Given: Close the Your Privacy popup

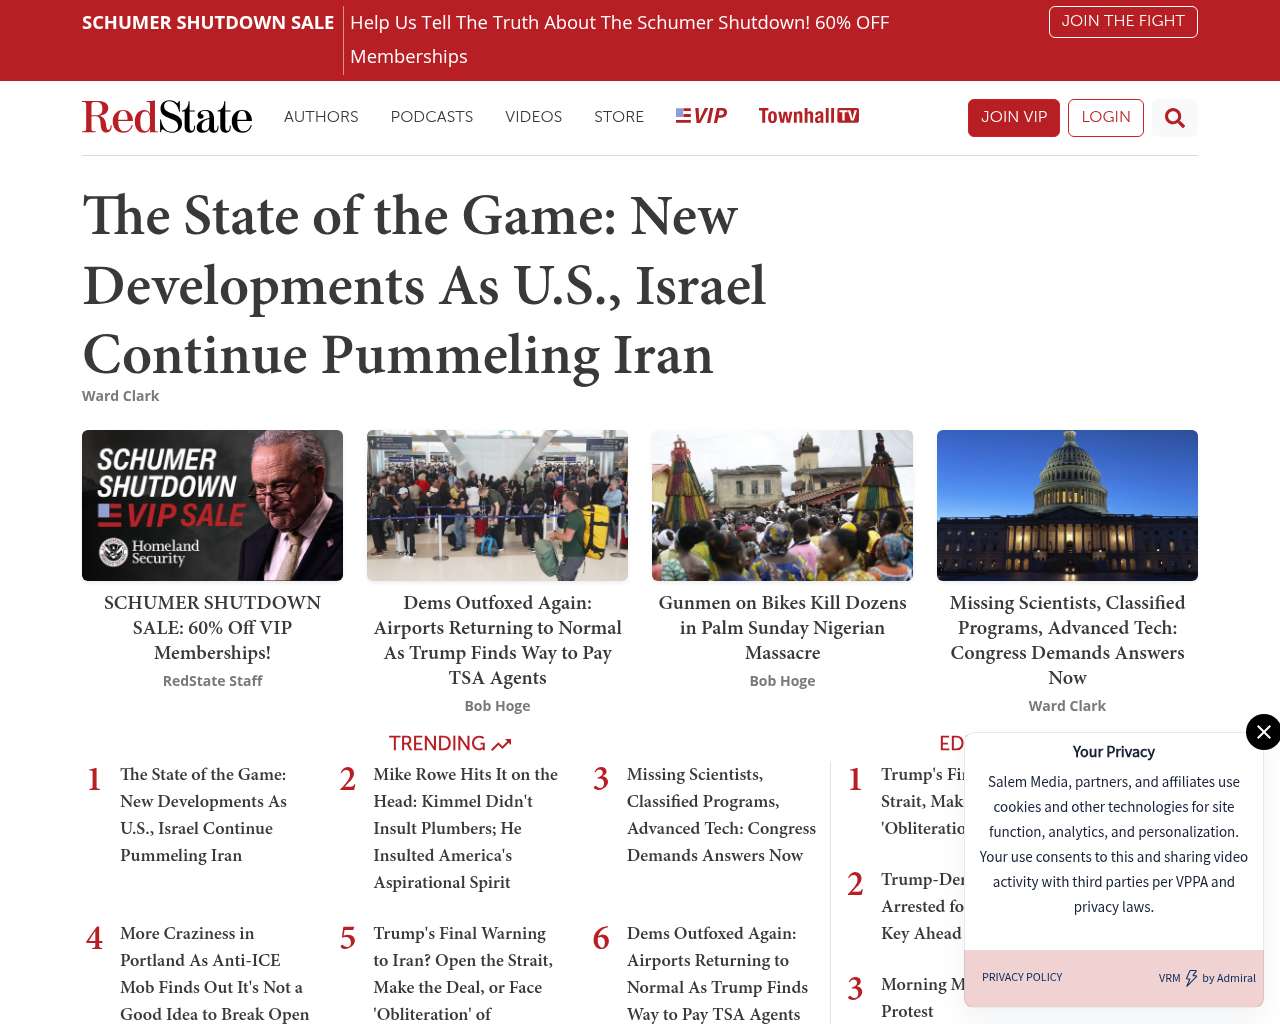Looking at the screenshot, I should (x=1263, y=732).
